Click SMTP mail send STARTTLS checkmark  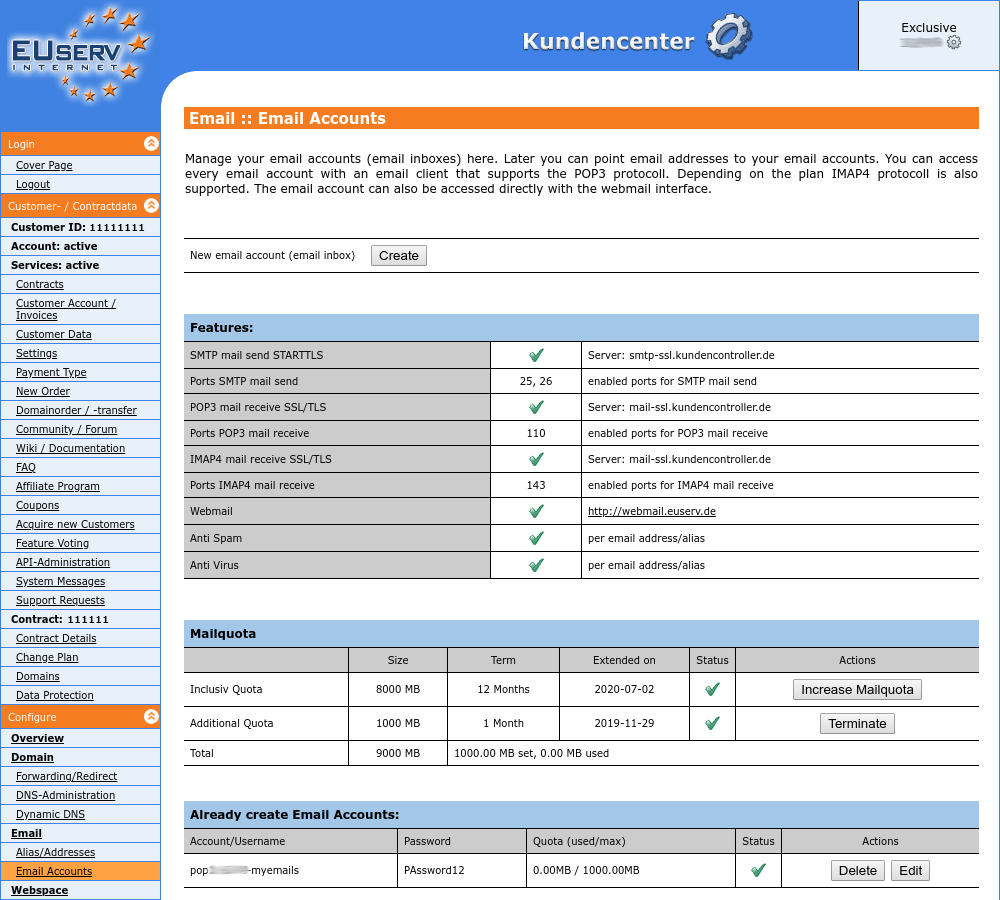(536, 355)
